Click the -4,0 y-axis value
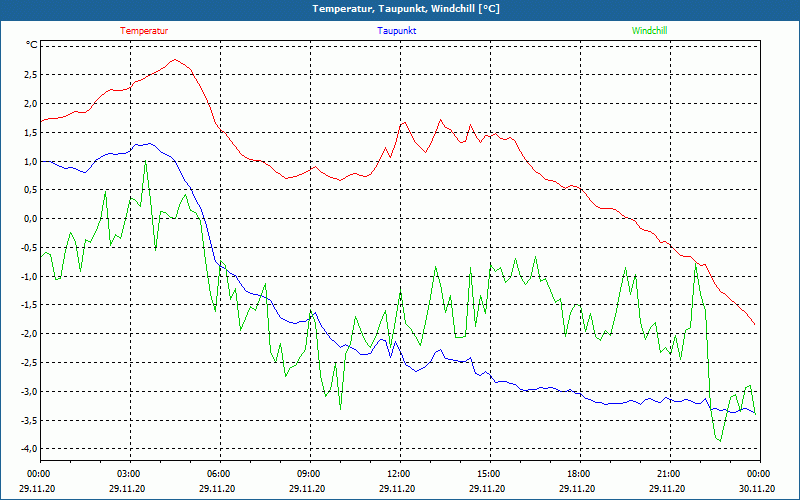Screen dimensions: 800x500 point(29,448)
